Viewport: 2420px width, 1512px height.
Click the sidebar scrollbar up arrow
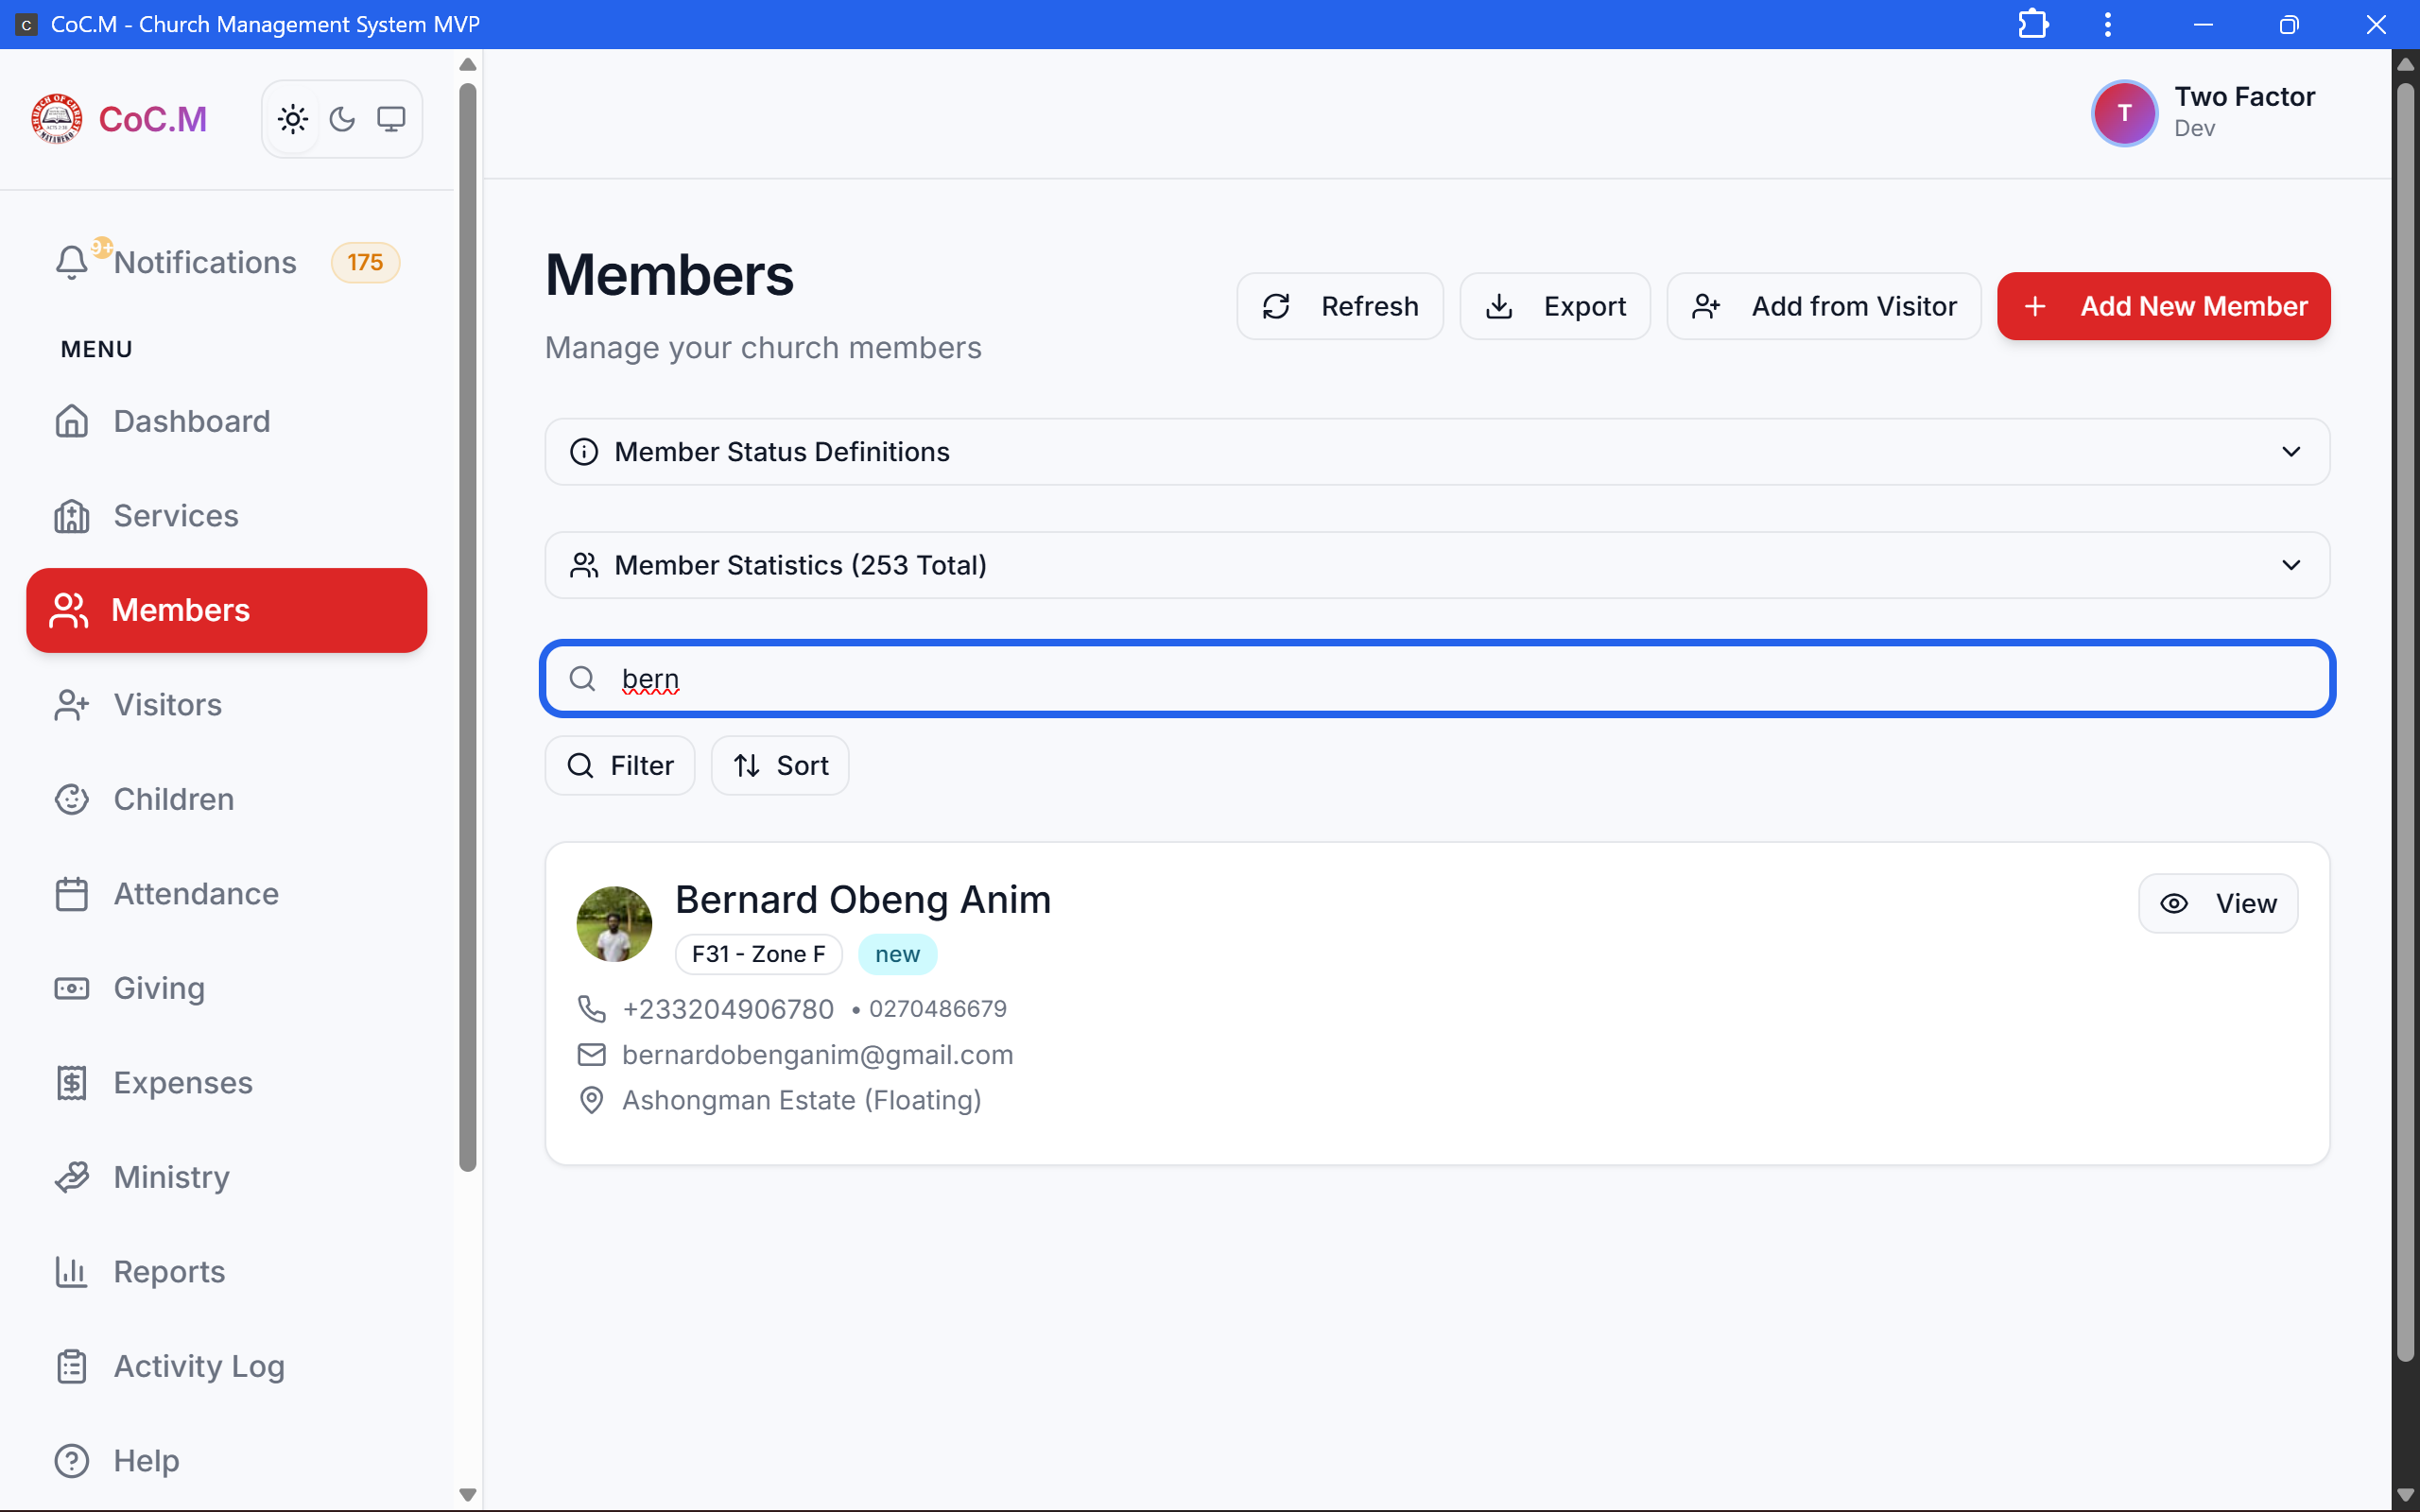click(467, 64)
